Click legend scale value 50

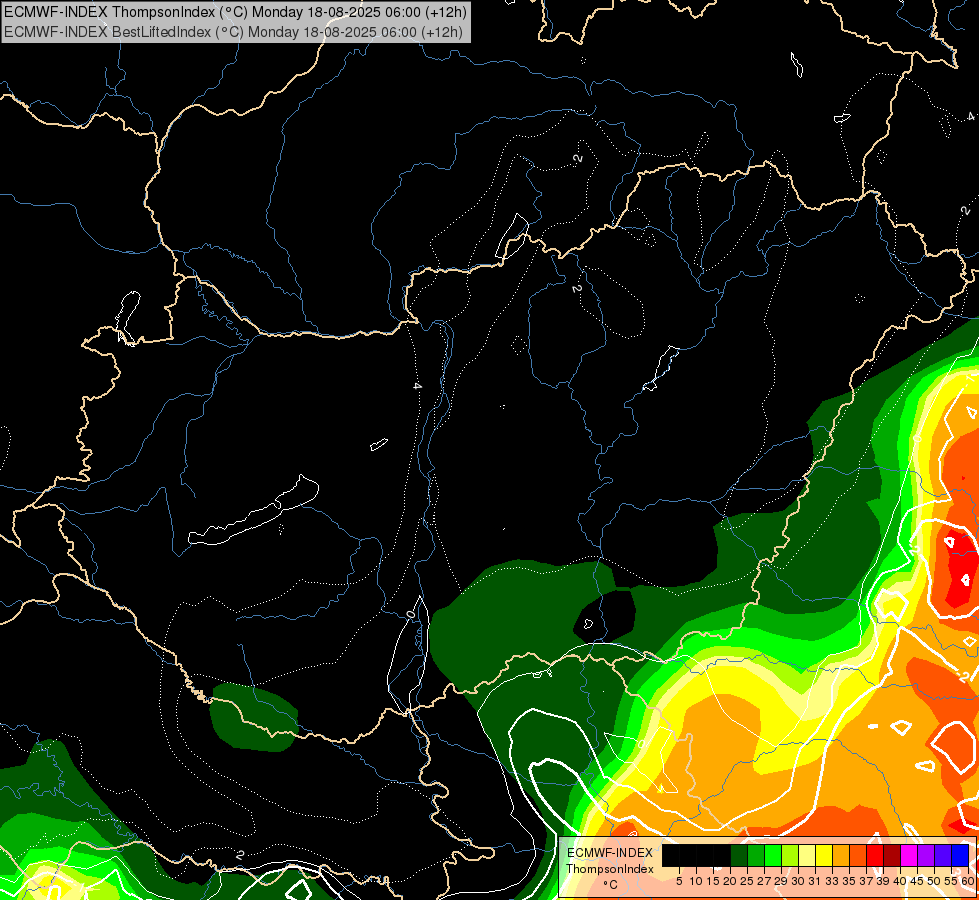934,881
